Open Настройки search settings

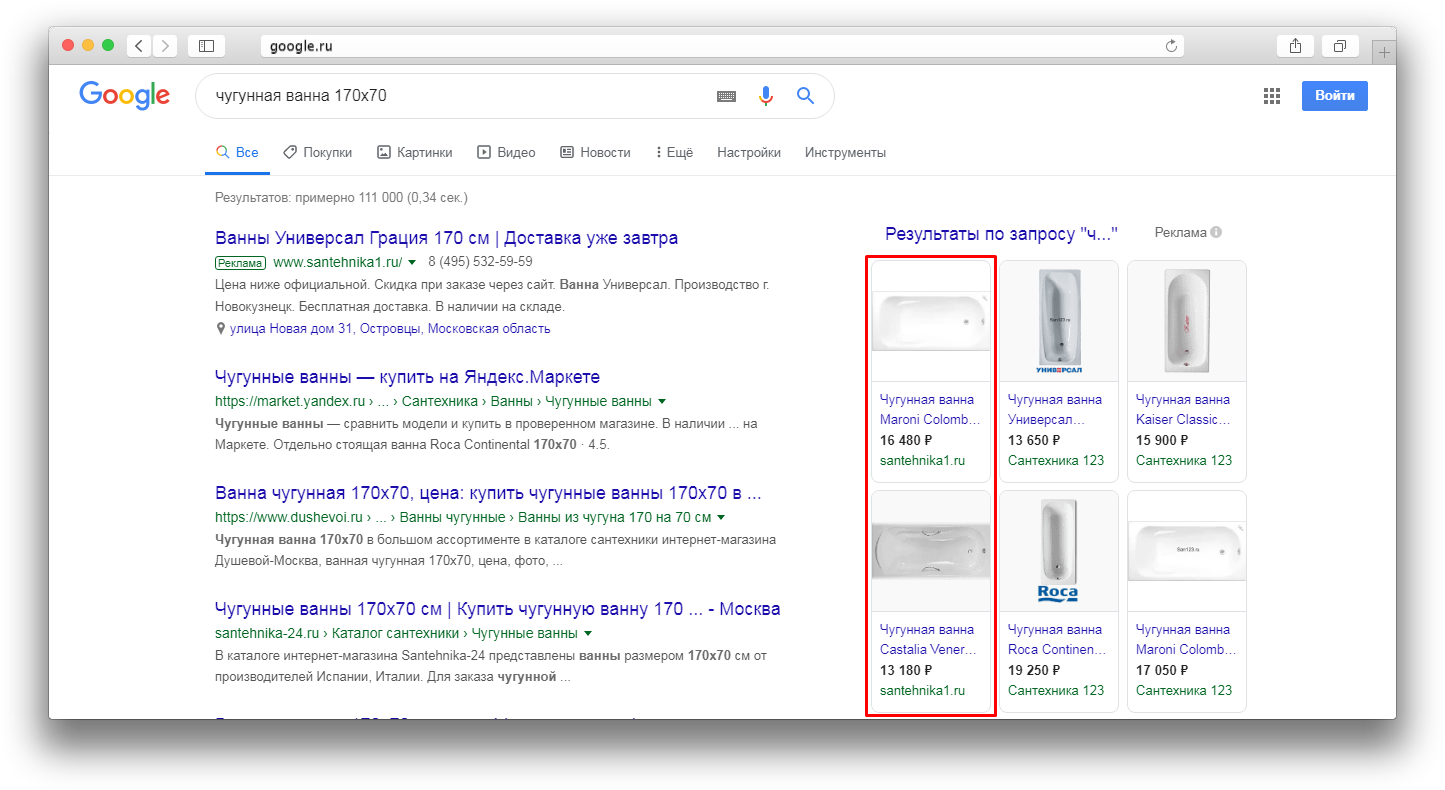click(749, 152)
